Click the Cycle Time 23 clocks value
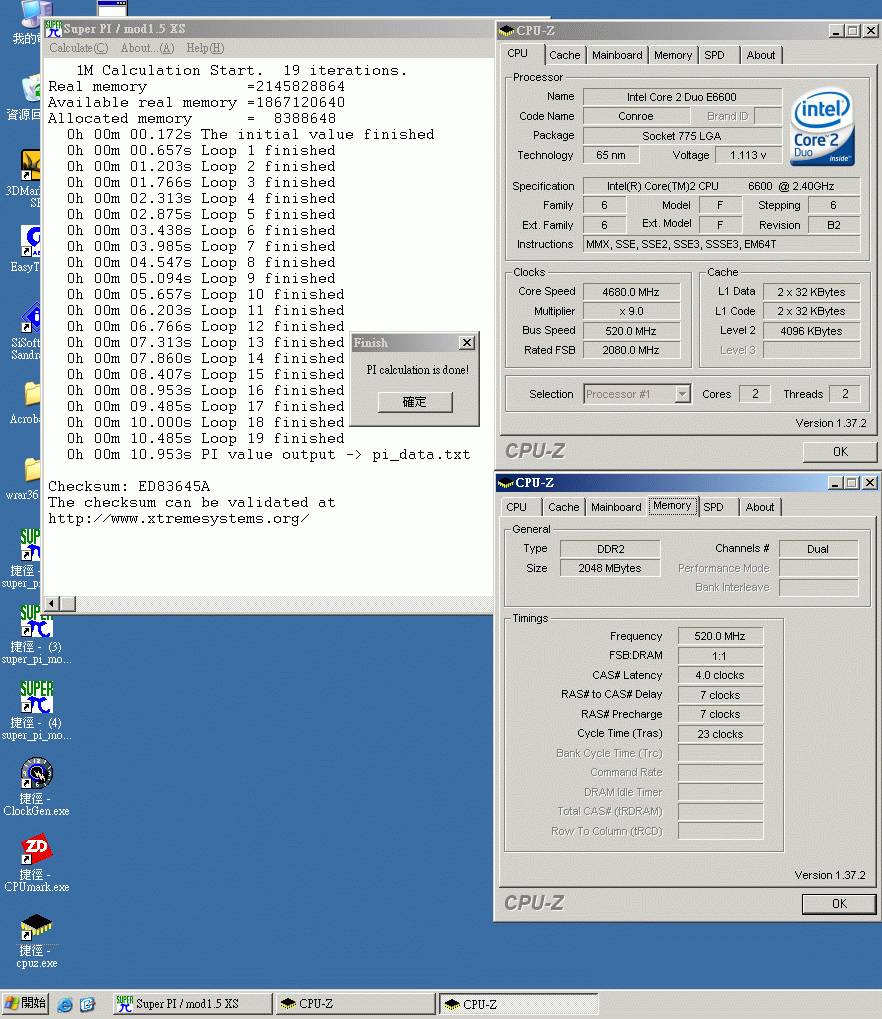Viewport: 882px width, 1019px height. (720, 734)
